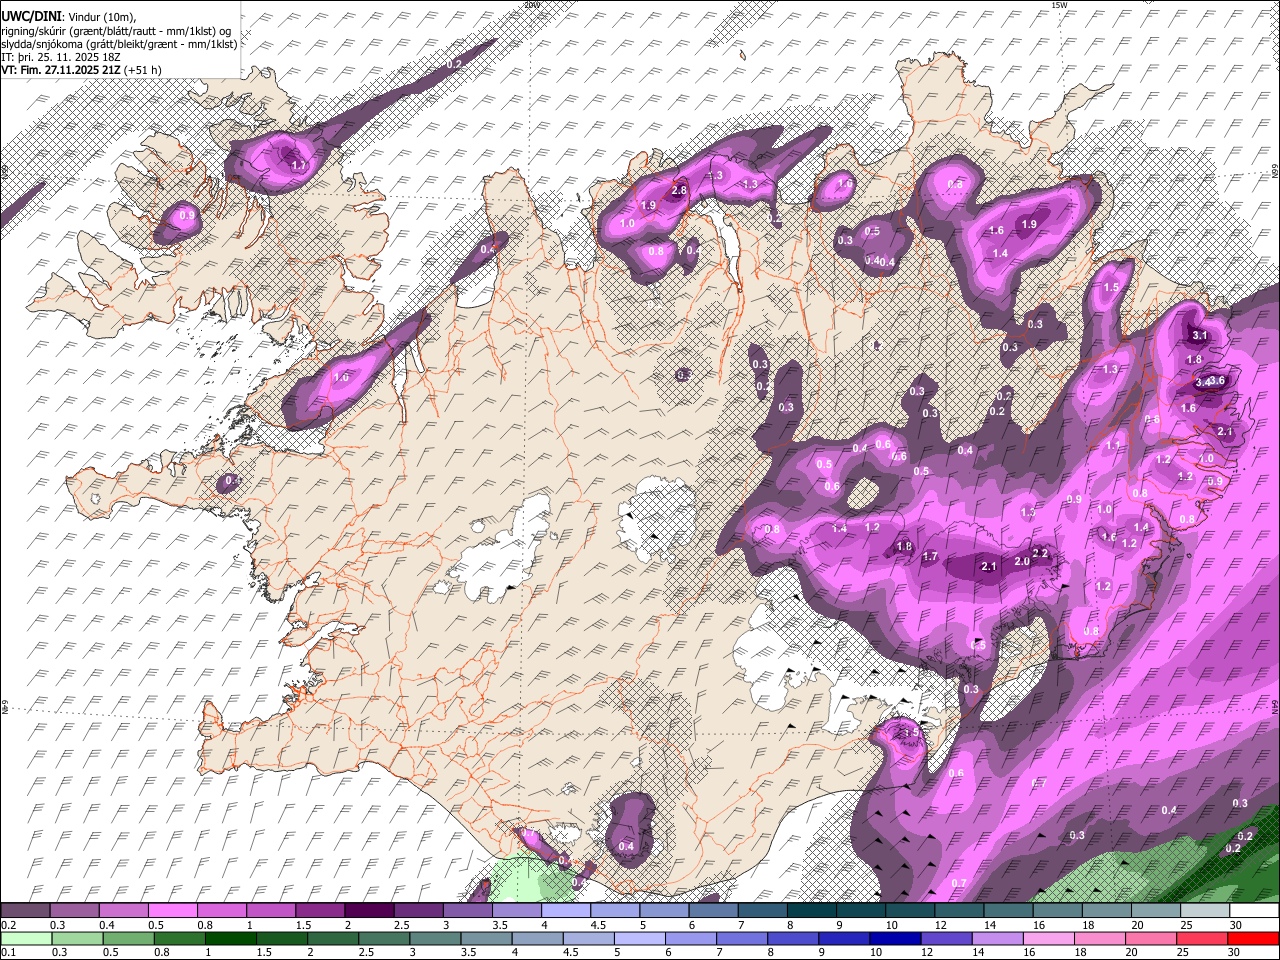
Task: Click the 15W longitude label
Action: pyautogui.click(x=1059, y=5)
